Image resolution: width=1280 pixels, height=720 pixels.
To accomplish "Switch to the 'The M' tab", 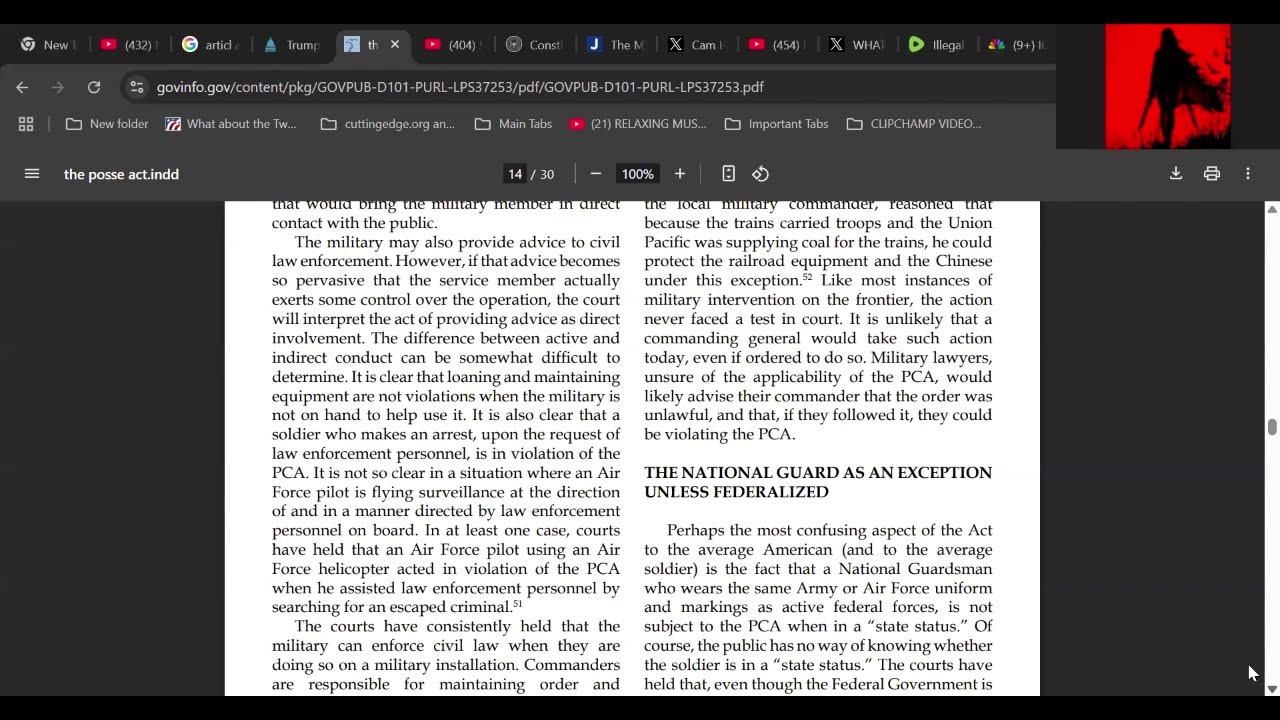I will (615, 45).
